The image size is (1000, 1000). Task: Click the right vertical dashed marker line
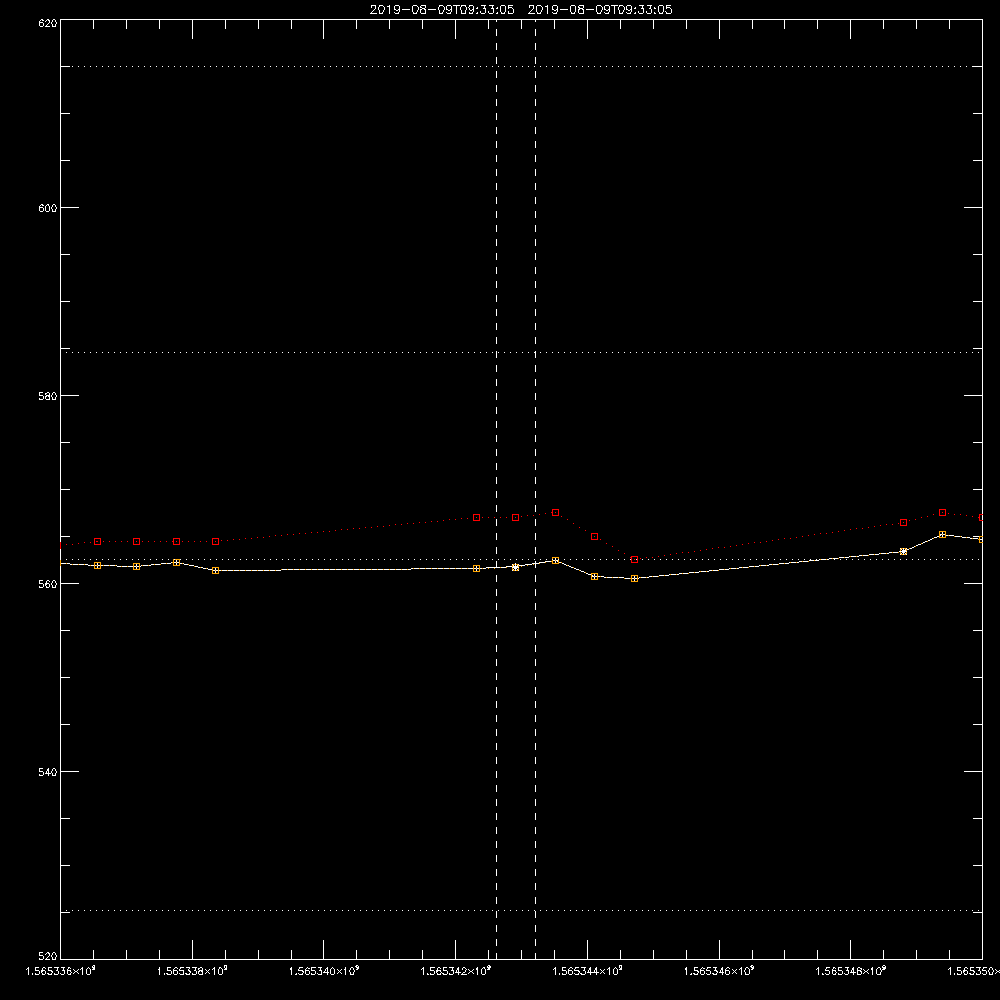(535, 488)
